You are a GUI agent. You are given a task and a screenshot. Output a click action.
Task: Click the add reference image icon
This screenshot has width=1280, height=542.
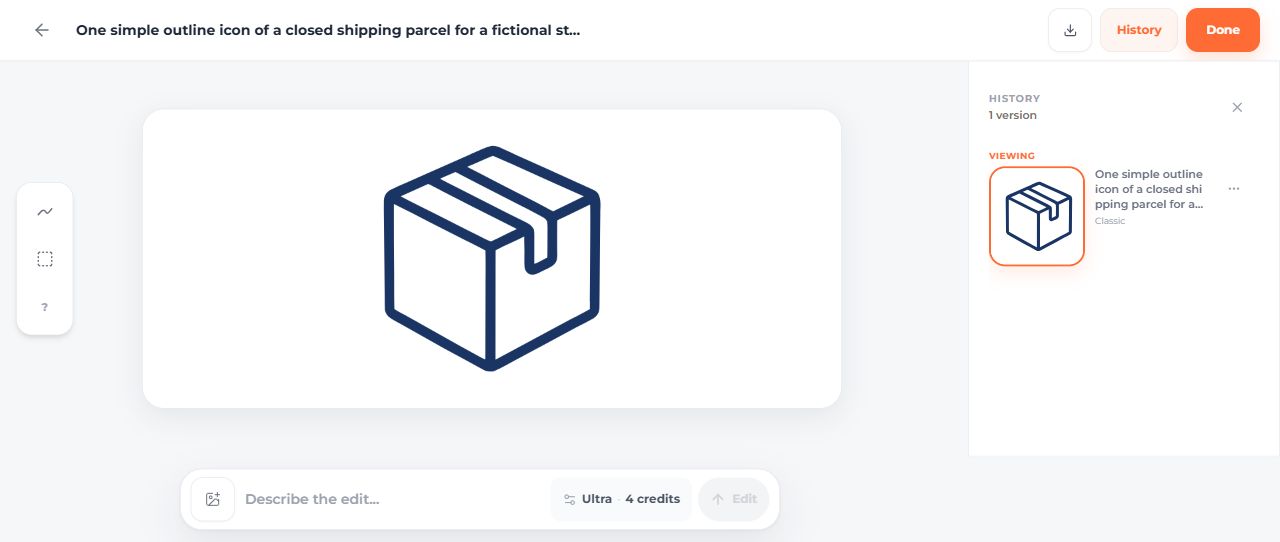213,499
